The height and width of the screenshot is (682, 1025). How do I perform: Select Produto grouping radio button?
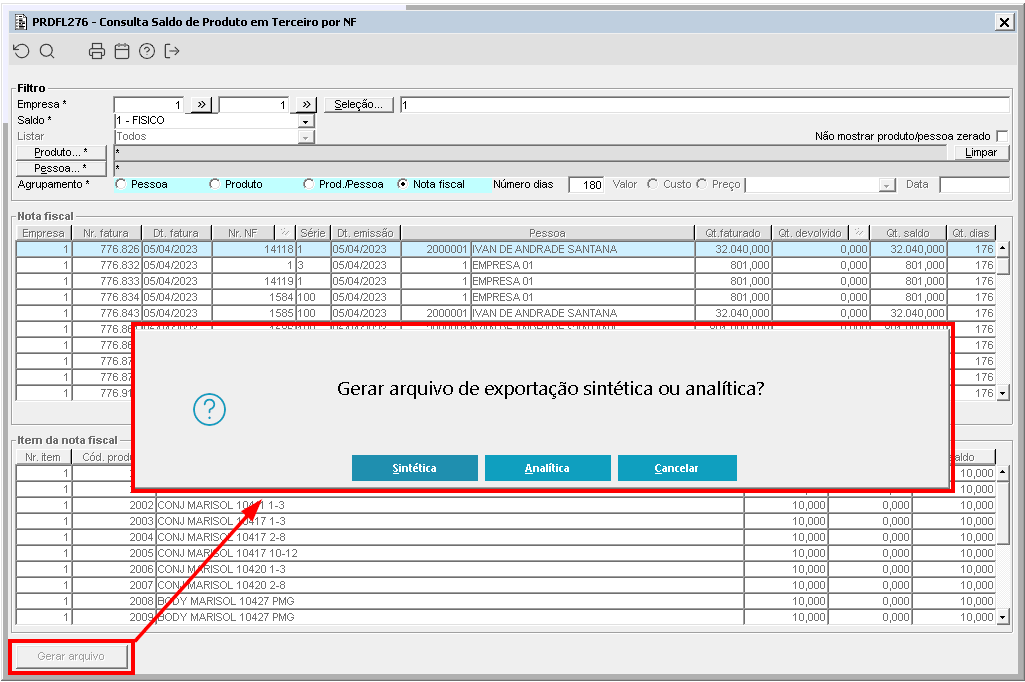tap(214, 184)
